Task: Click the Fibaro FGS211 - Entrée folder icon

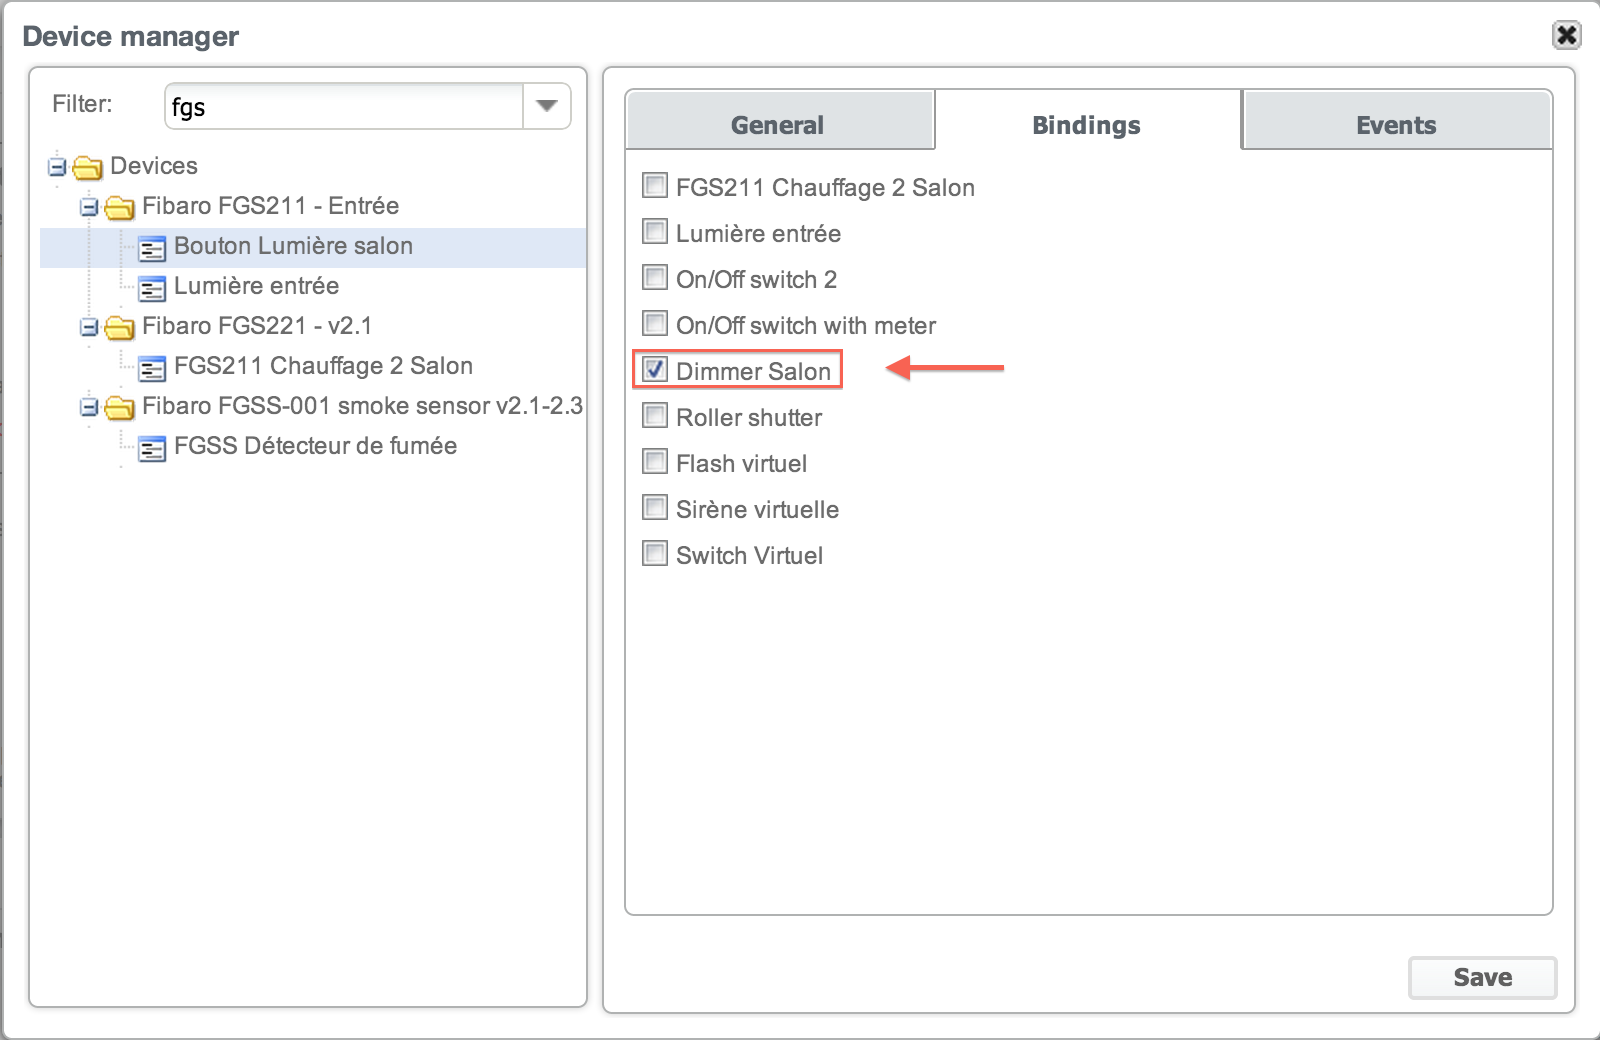Action: coord(119,207)
